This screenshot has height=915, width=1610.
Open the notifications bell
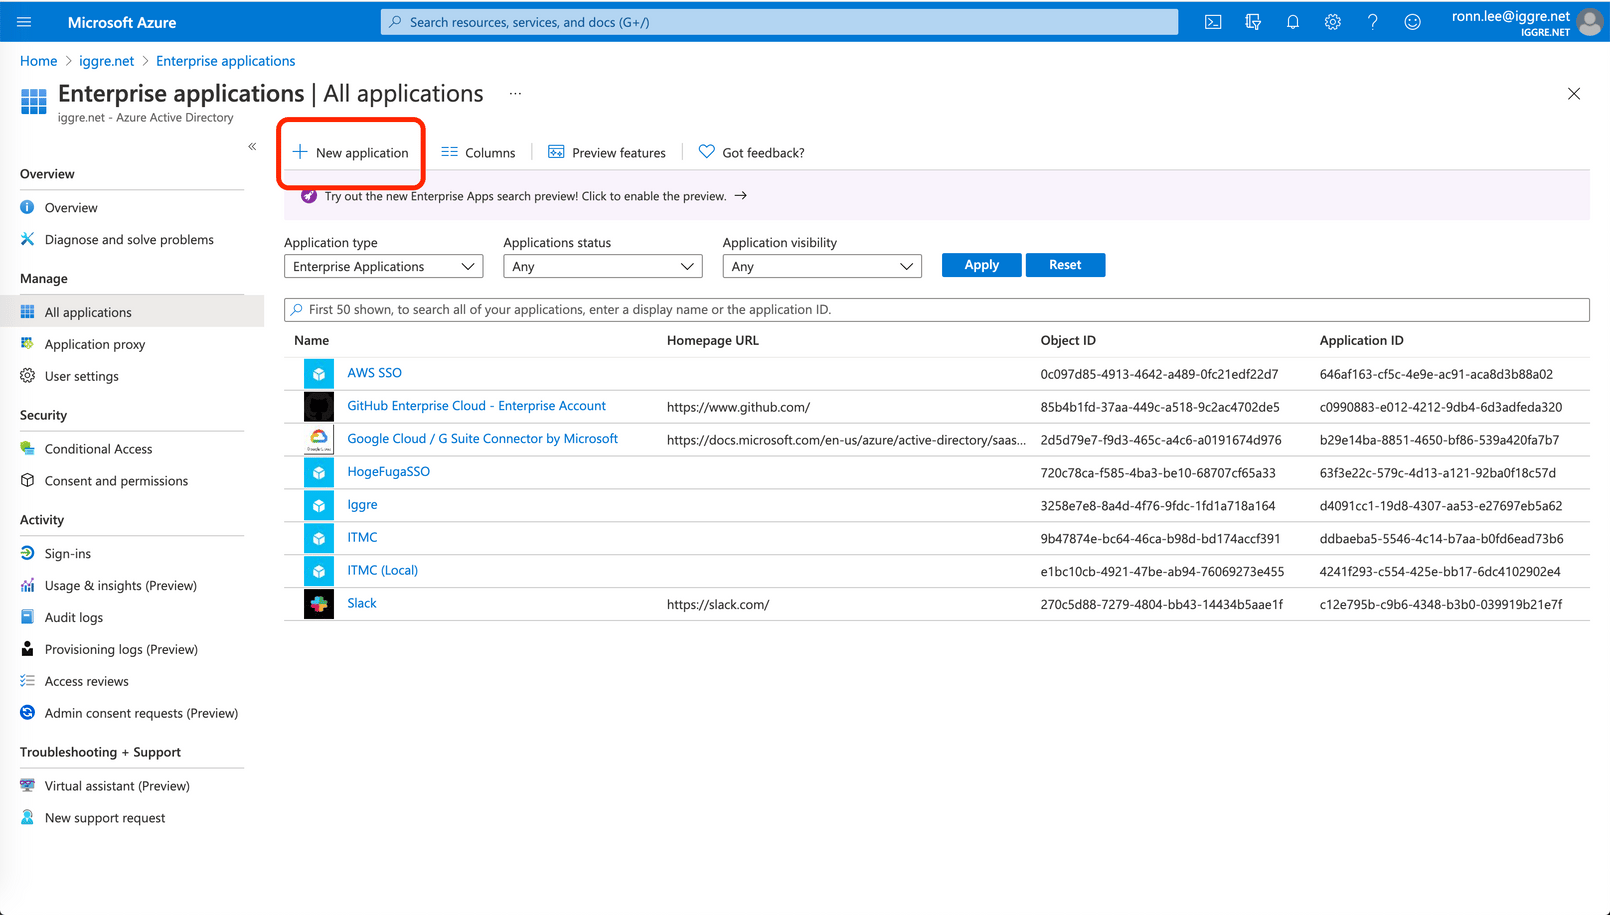point(1293,22)
